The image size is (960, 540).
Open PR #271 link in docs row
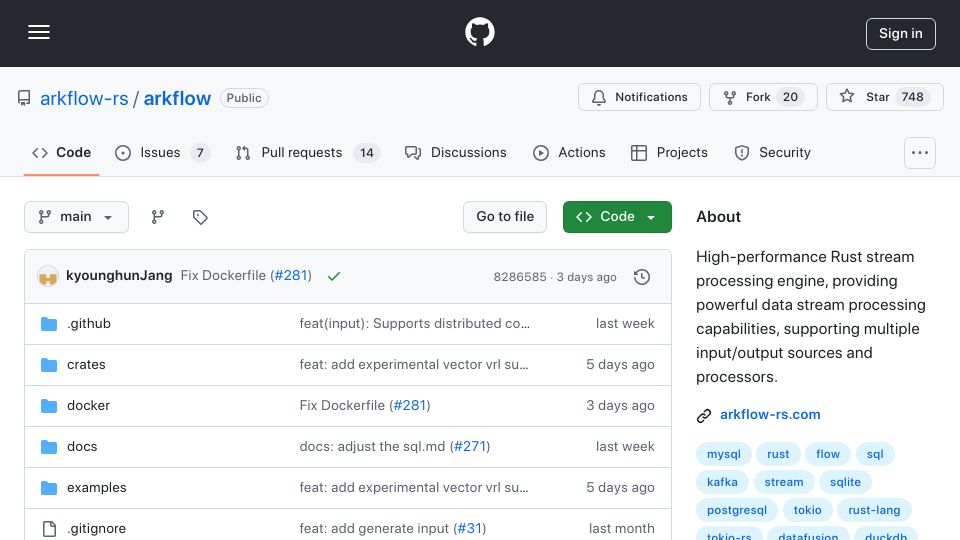click(x=470, y=447)
